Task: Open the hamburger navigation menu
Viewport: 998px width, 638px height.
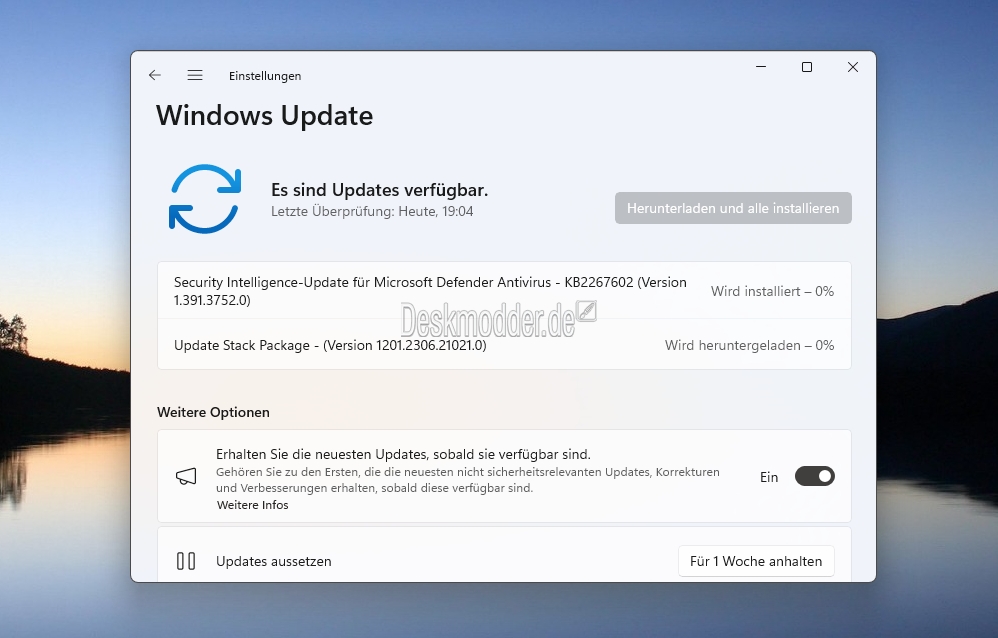Action: point(195,75)
